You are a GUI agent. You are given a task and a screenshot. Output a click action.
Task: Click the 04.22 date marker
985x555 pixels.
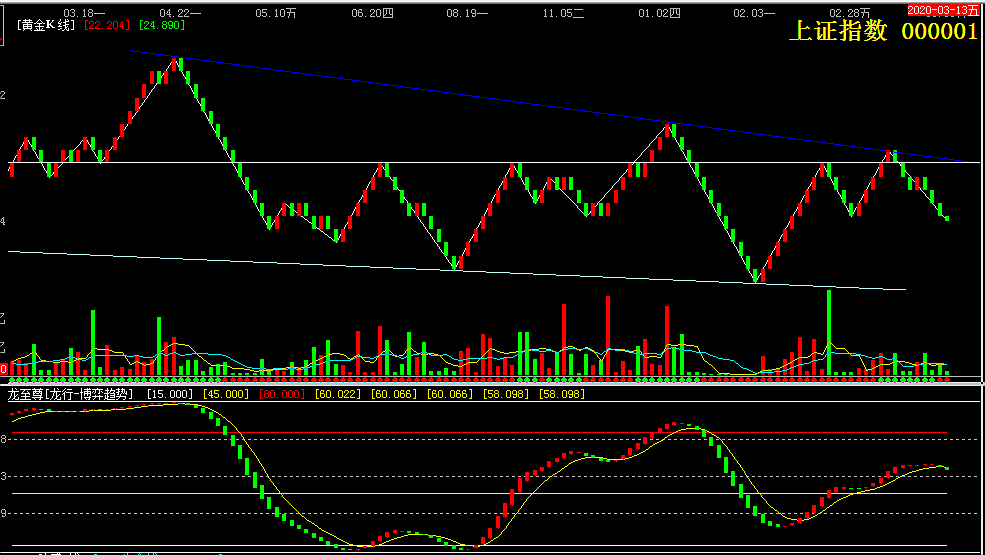tap(180, 13)
